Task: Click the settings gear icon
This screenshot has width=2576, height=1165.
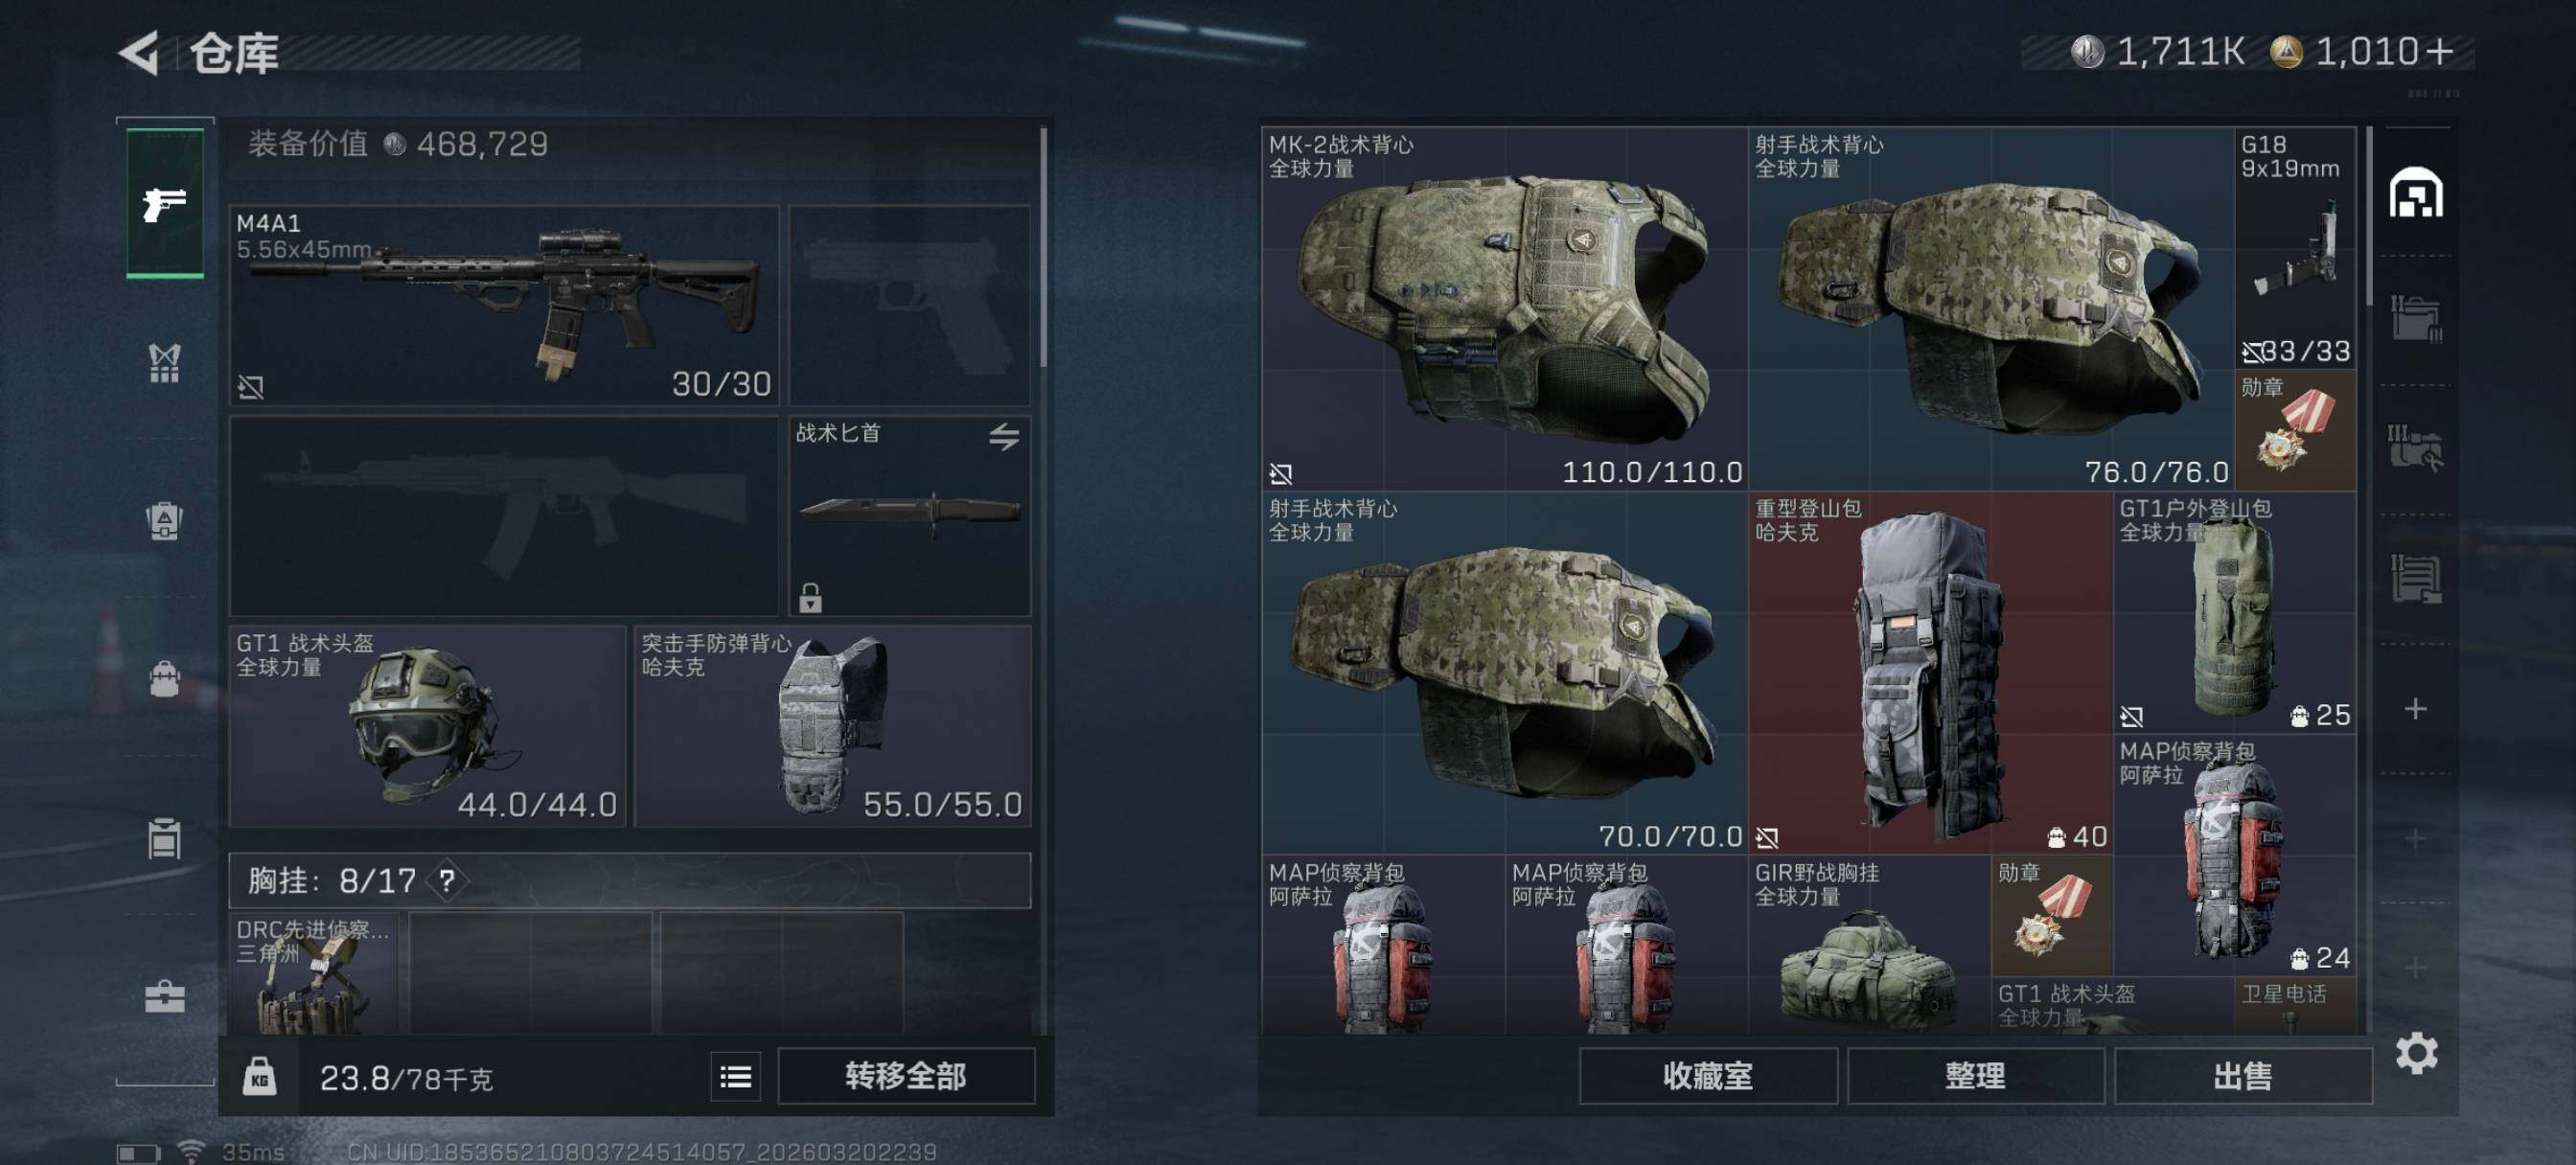Action: click(2416, 1053)
